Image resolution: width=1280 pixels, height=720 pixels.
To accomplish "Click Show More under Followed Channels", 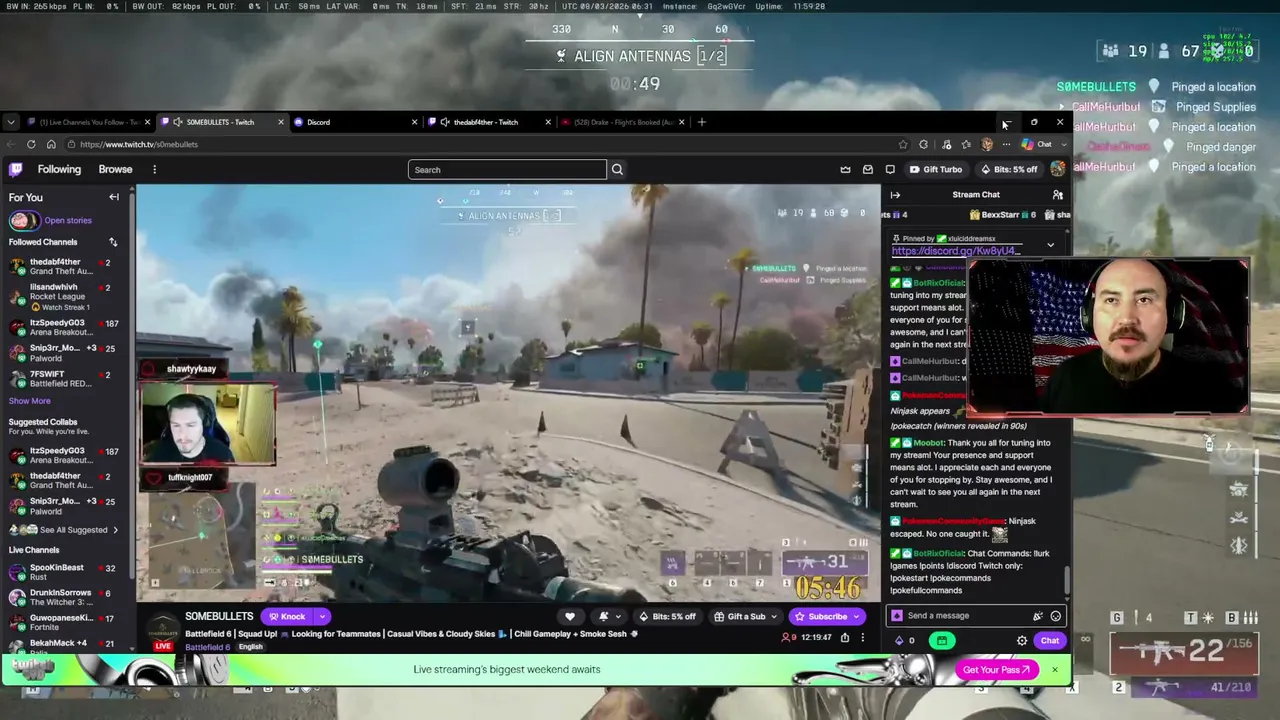I will pyautogui.click(x=29, y=401).
